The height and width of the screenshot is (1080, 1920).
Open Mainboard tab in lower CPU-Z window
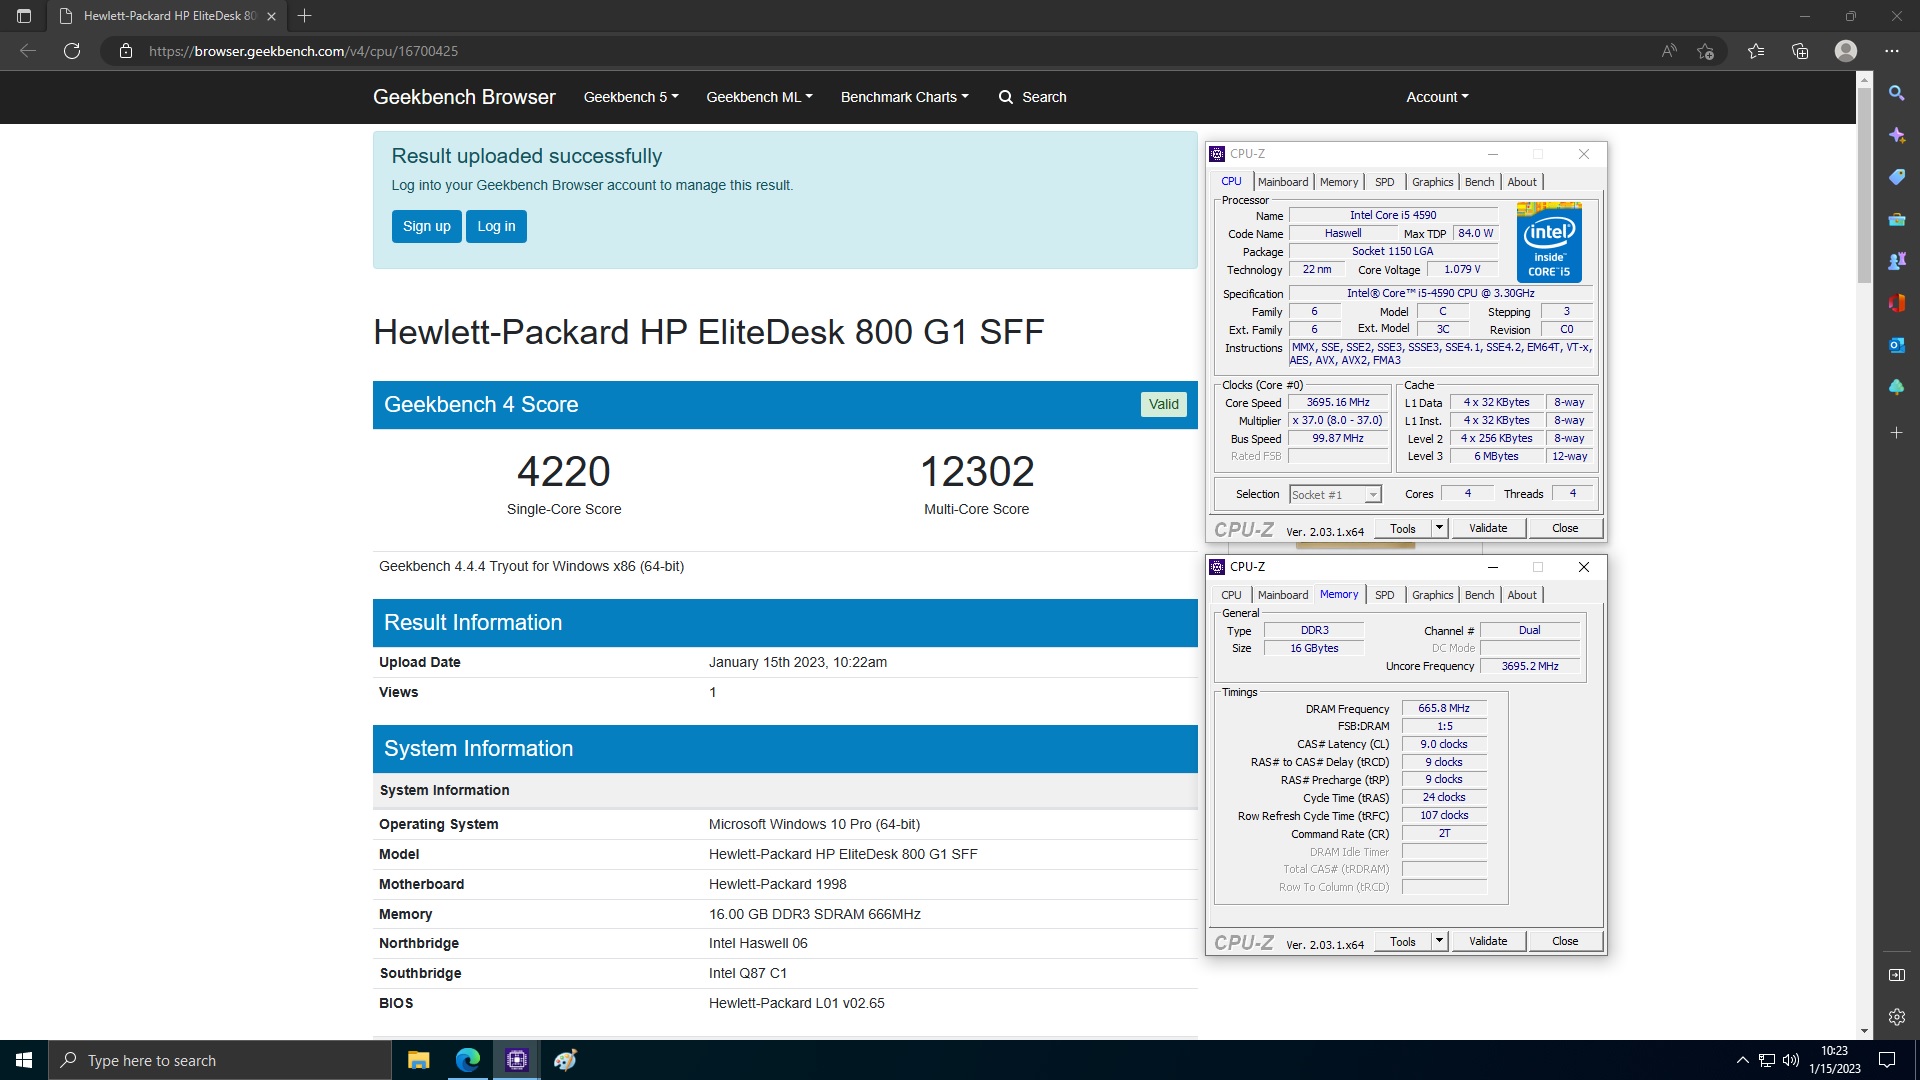click(1283, 595)
